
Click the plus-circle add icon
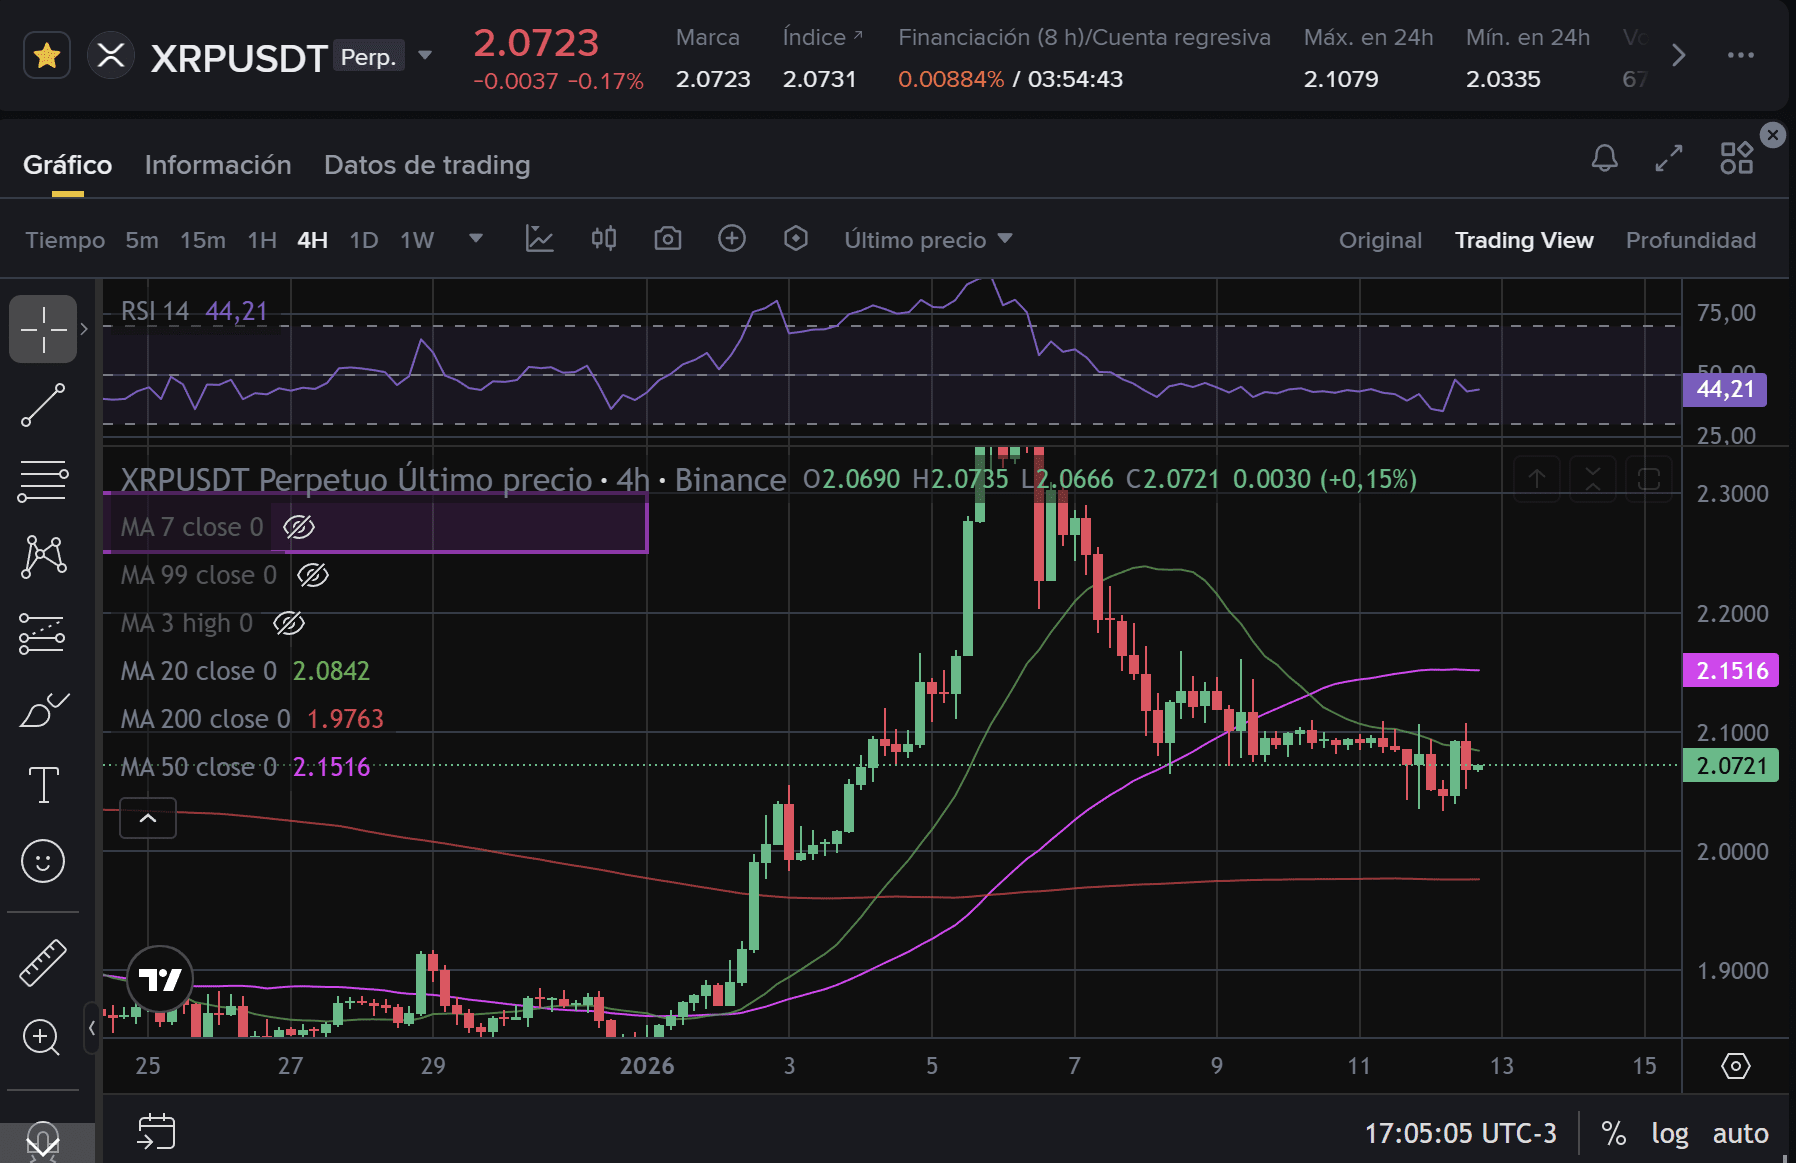[x=732, y=239]
